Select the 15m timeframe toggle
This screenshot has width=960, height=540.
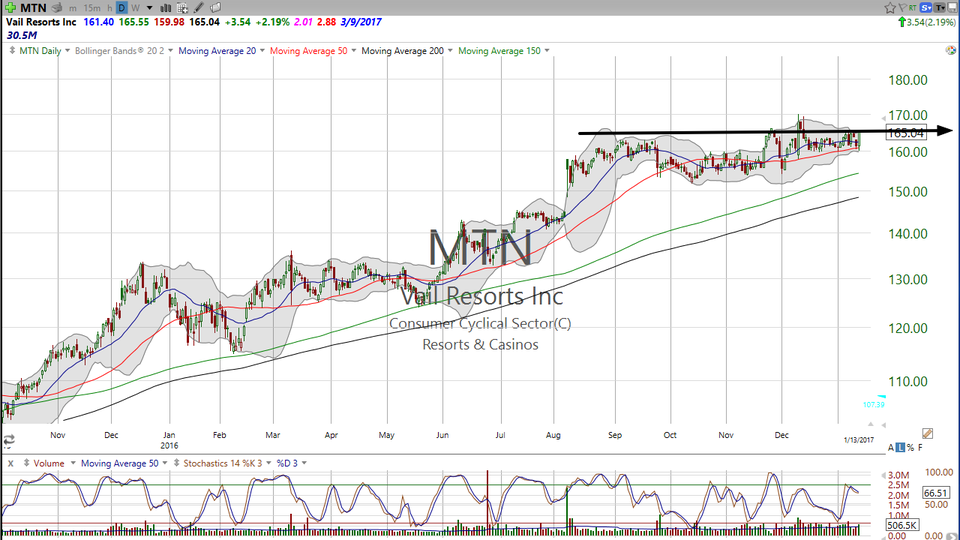tap(92, 8)
